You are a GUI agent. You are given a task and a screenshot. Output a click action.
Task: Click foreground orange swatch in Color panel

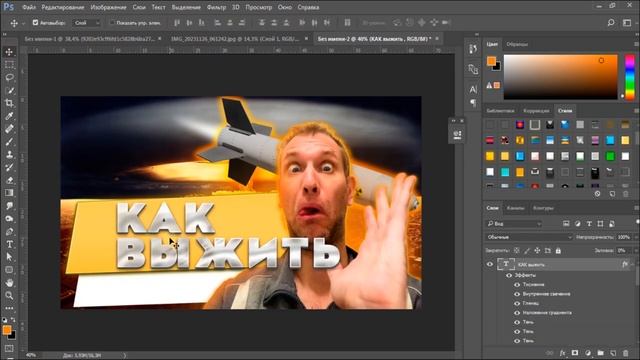(x=491, y=61)
